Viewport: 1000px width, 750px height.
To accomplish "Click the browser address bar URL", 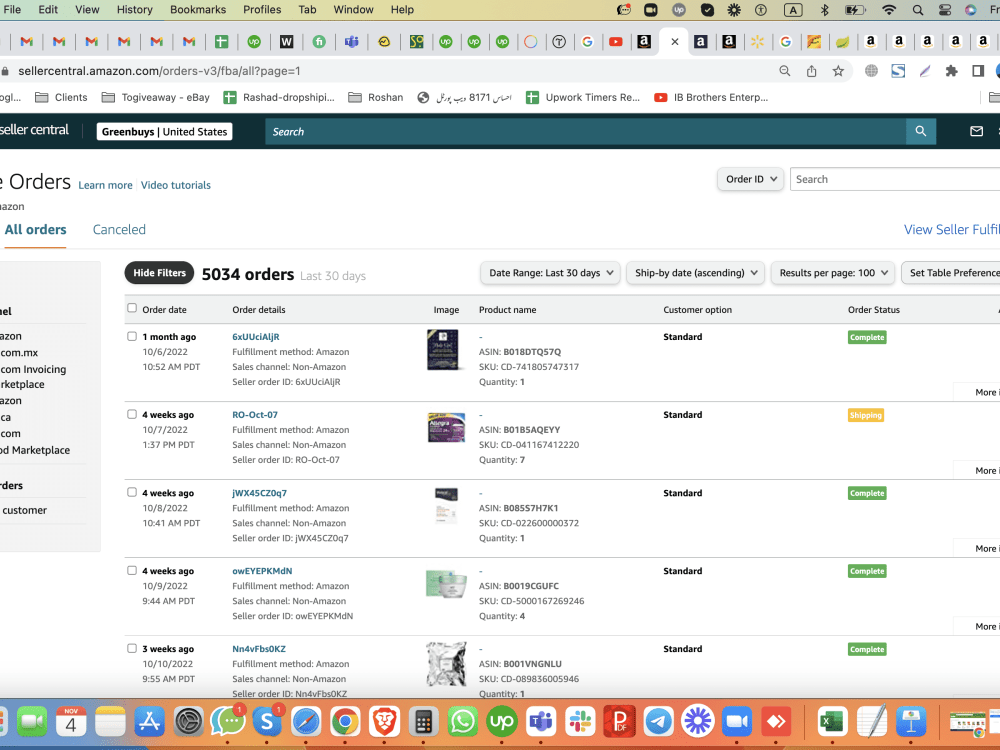I will coord(159,71).
